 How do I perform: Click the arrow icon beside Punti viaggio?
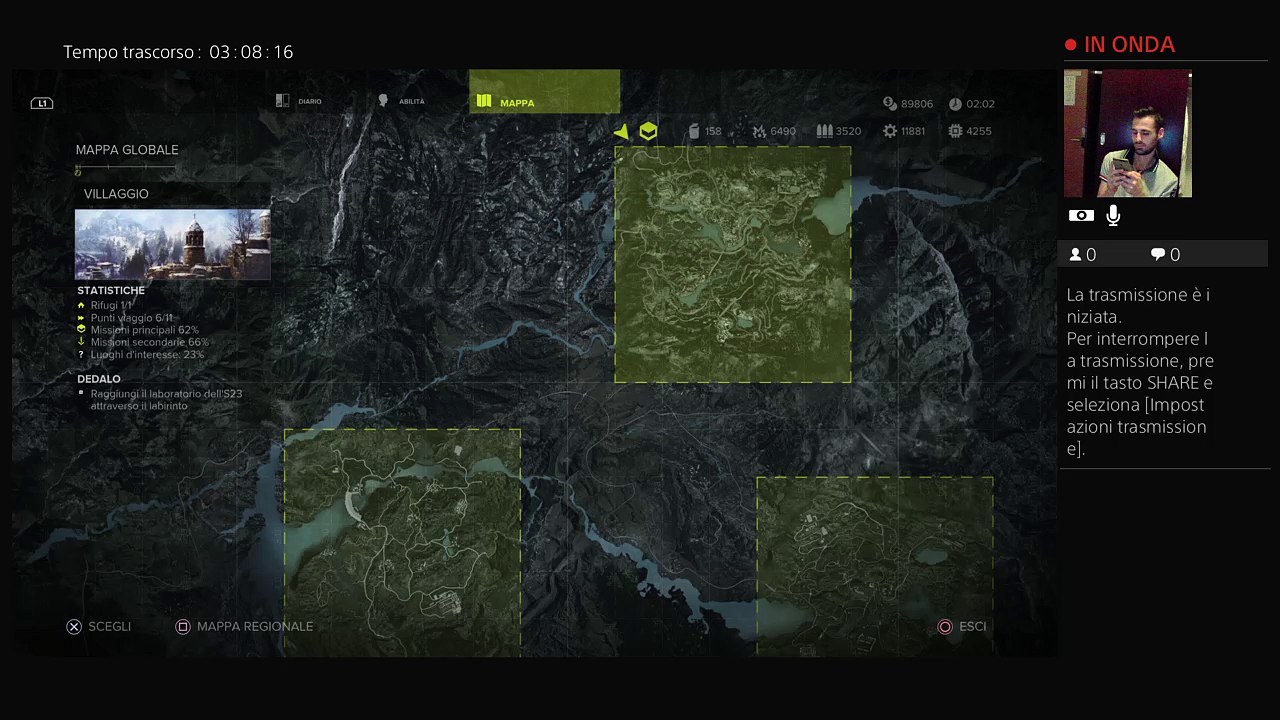point(81,317)
